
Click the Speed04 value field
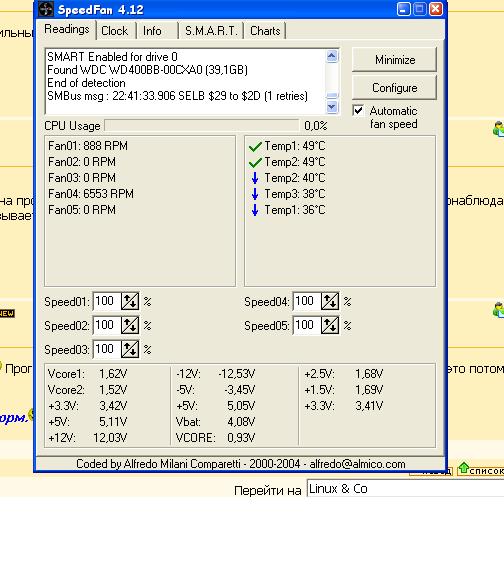pos(307,301)
